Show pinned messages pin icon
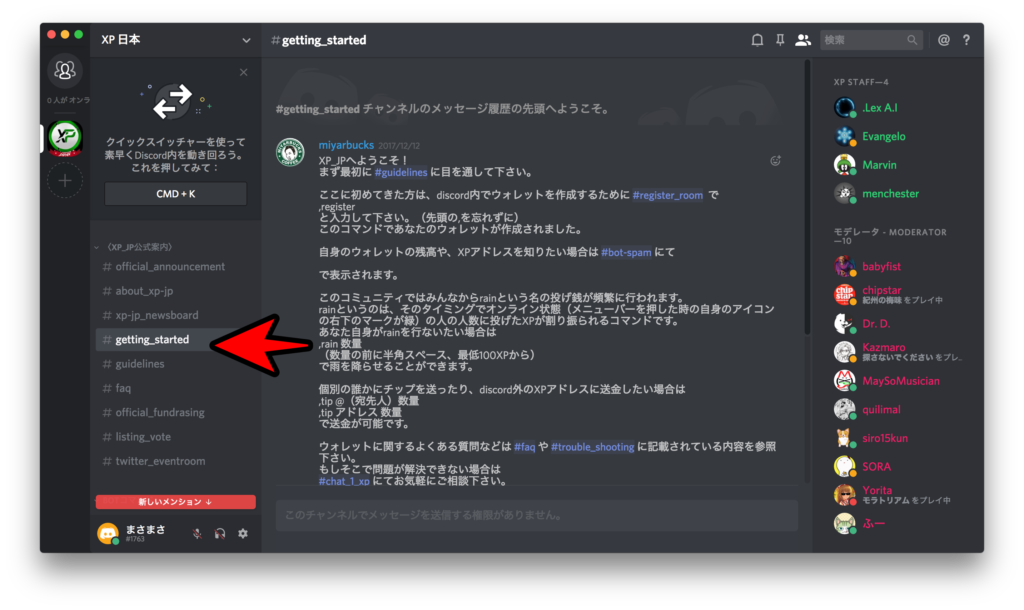 pos(780,40)
